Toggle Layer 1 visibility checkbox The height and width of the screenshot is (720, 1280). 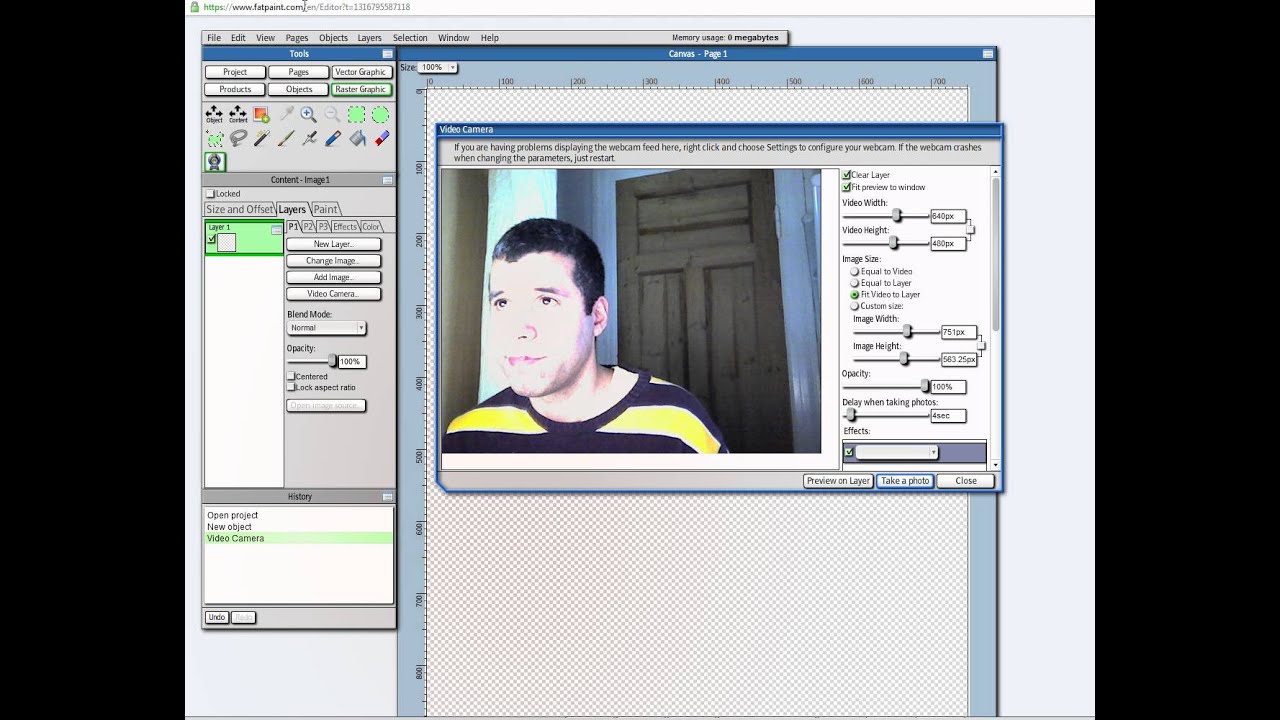click(212, 240)
